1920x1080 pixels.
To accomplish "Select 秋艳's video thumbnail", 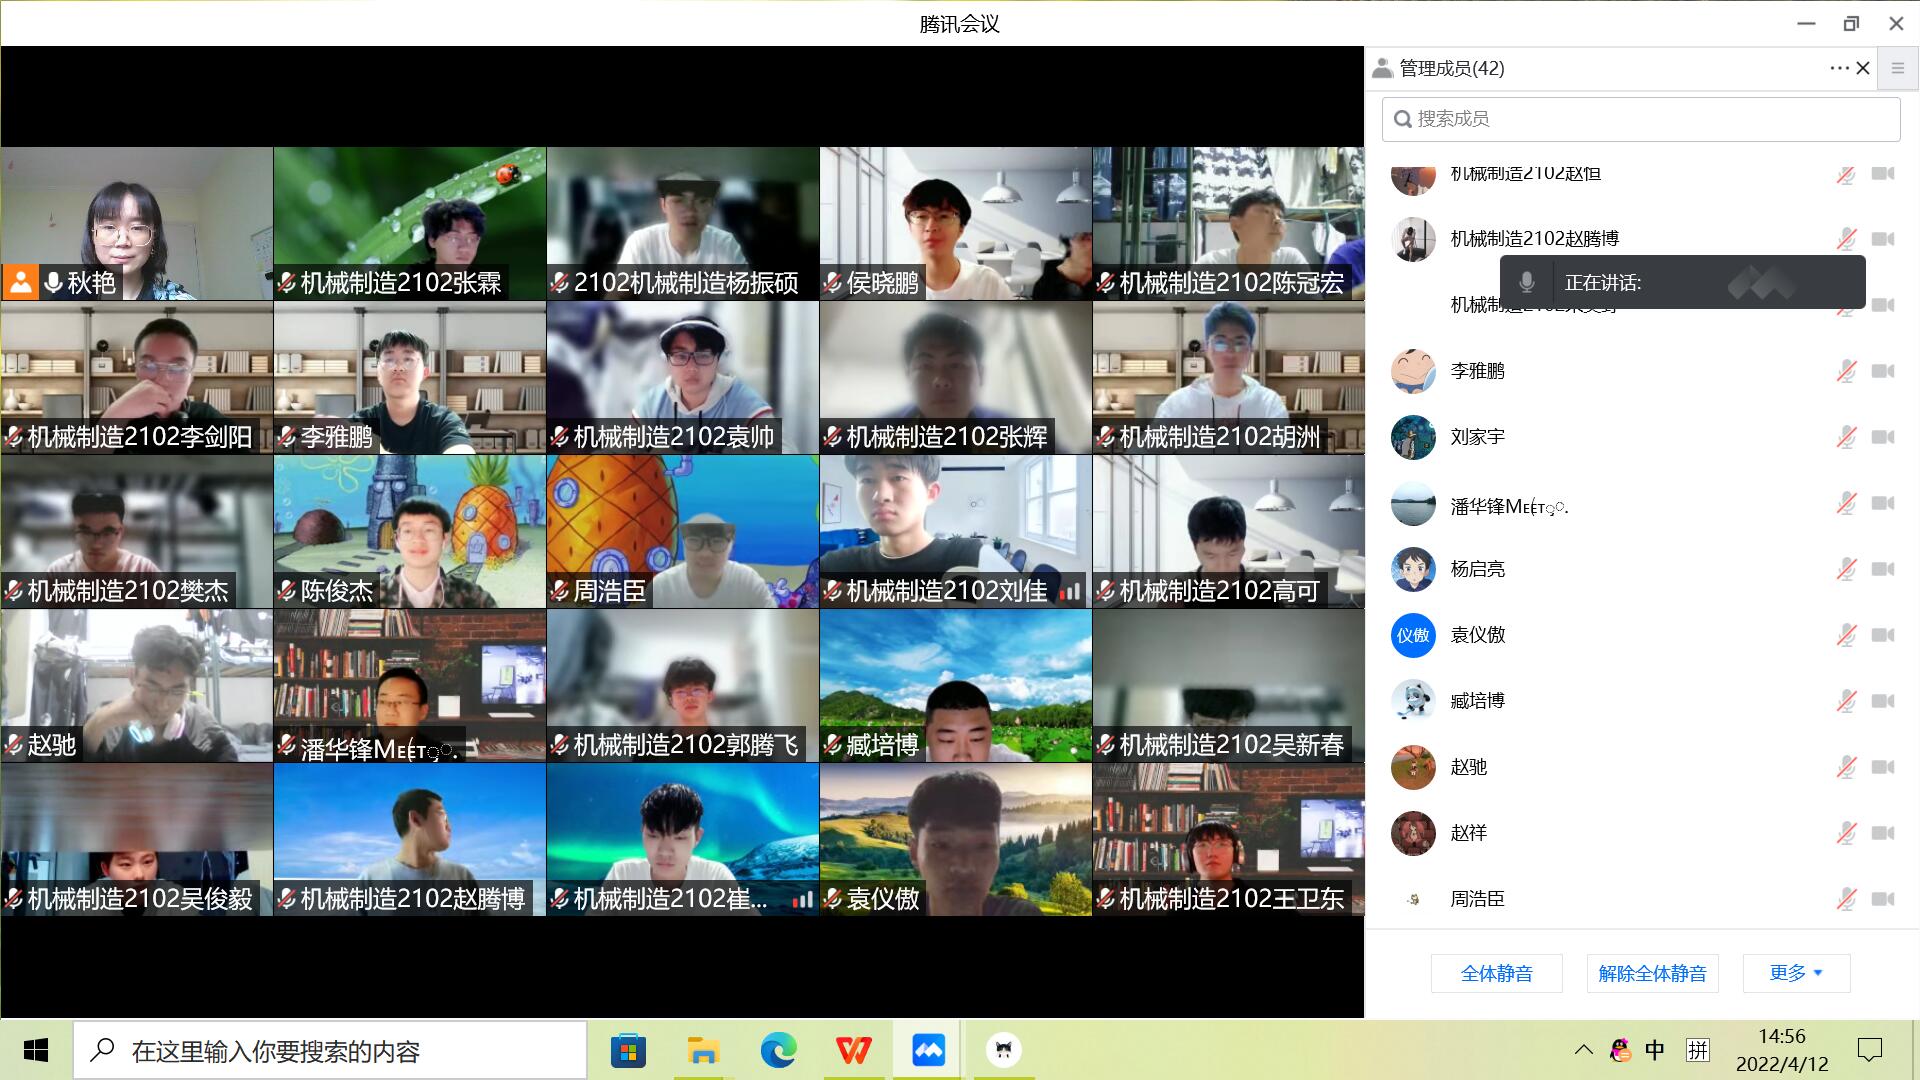I will (x=137, y=223).
